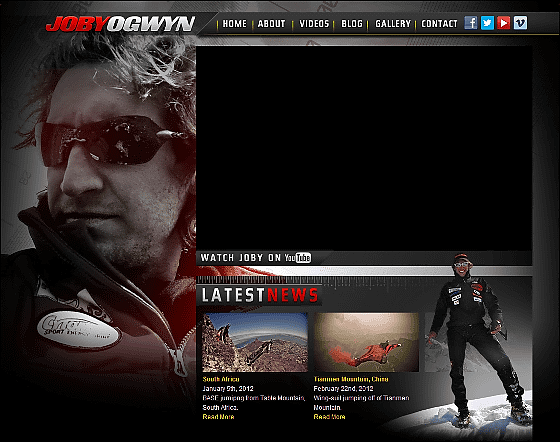
Task: Click the YouTube logo under the video
Action: point(298,258)
